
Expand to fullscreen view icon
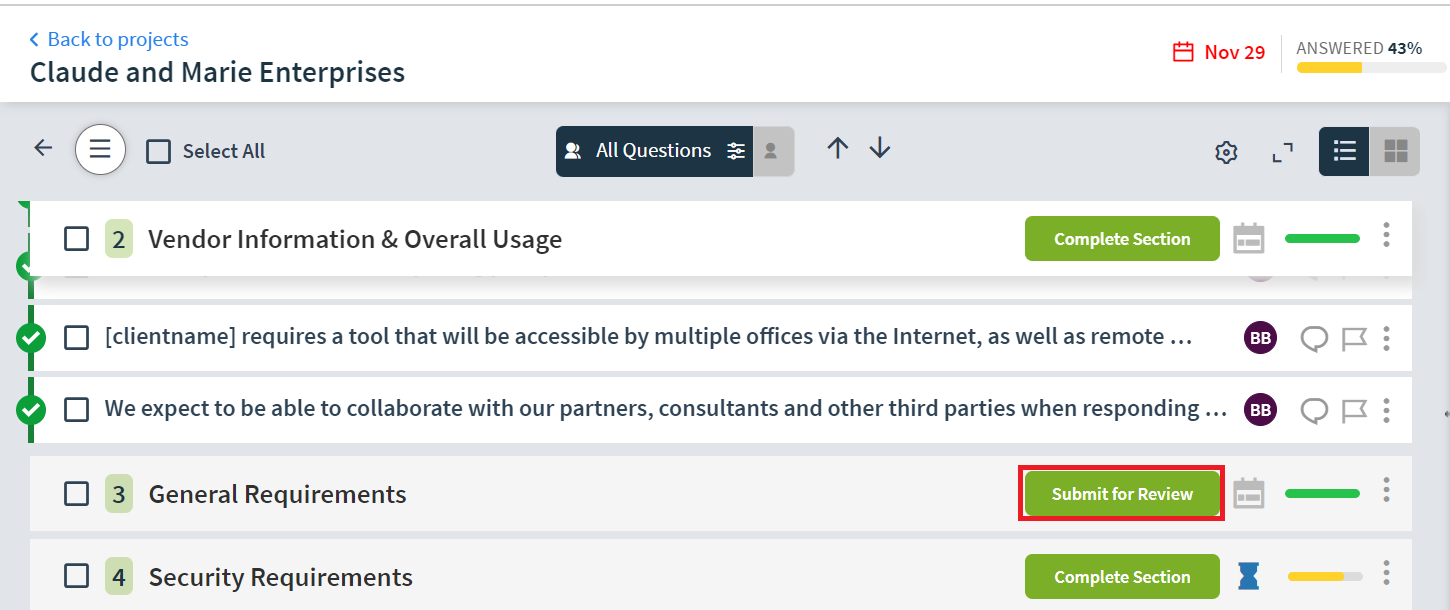pyautogui.click(x=1282, y=152)
